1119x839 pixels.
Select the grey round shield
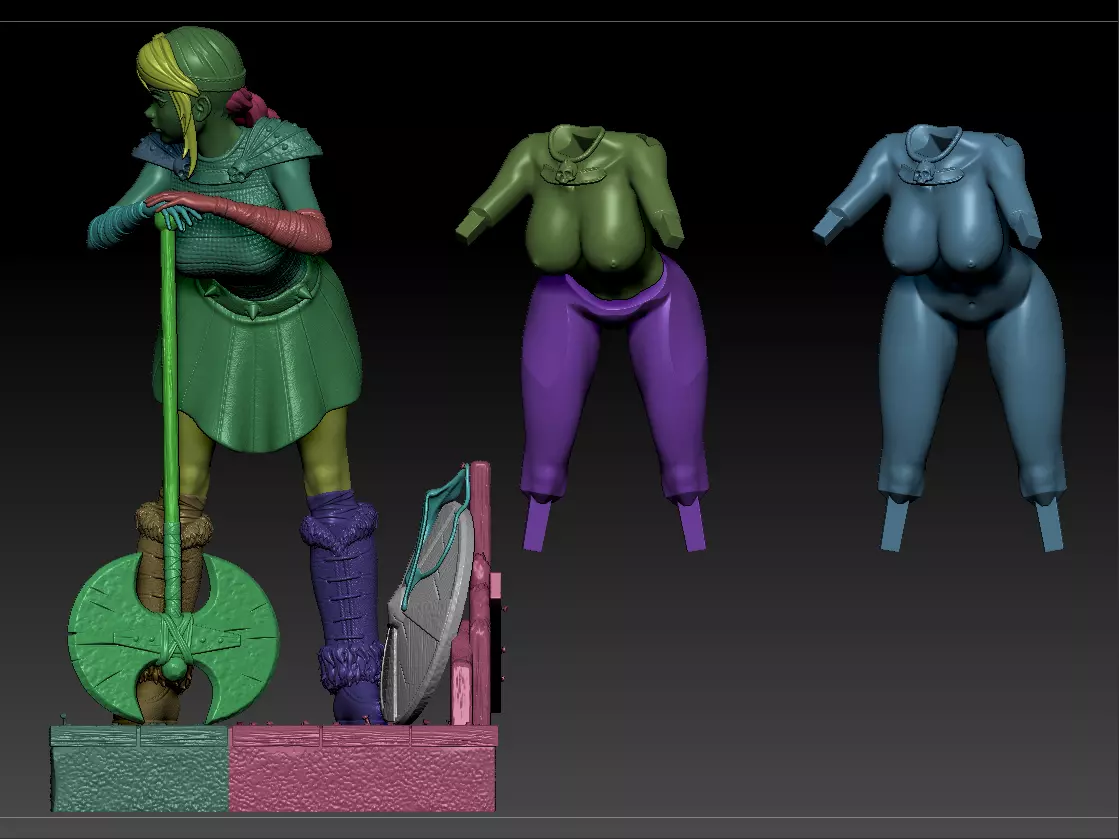(428, 614)
